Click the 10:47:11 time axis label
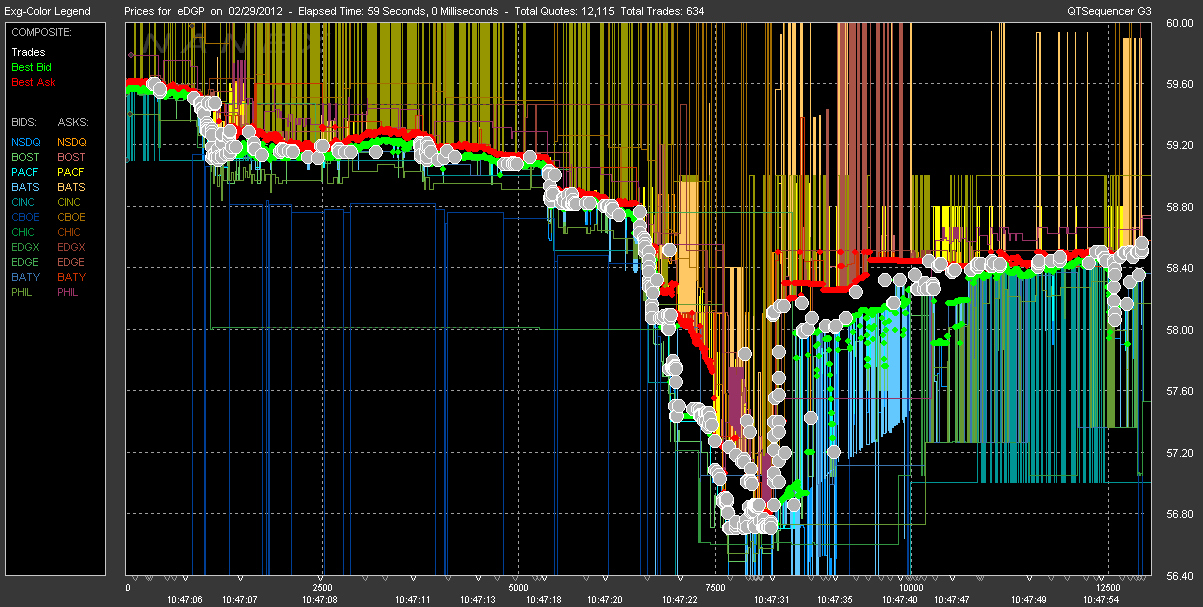 tap(411, 599)
